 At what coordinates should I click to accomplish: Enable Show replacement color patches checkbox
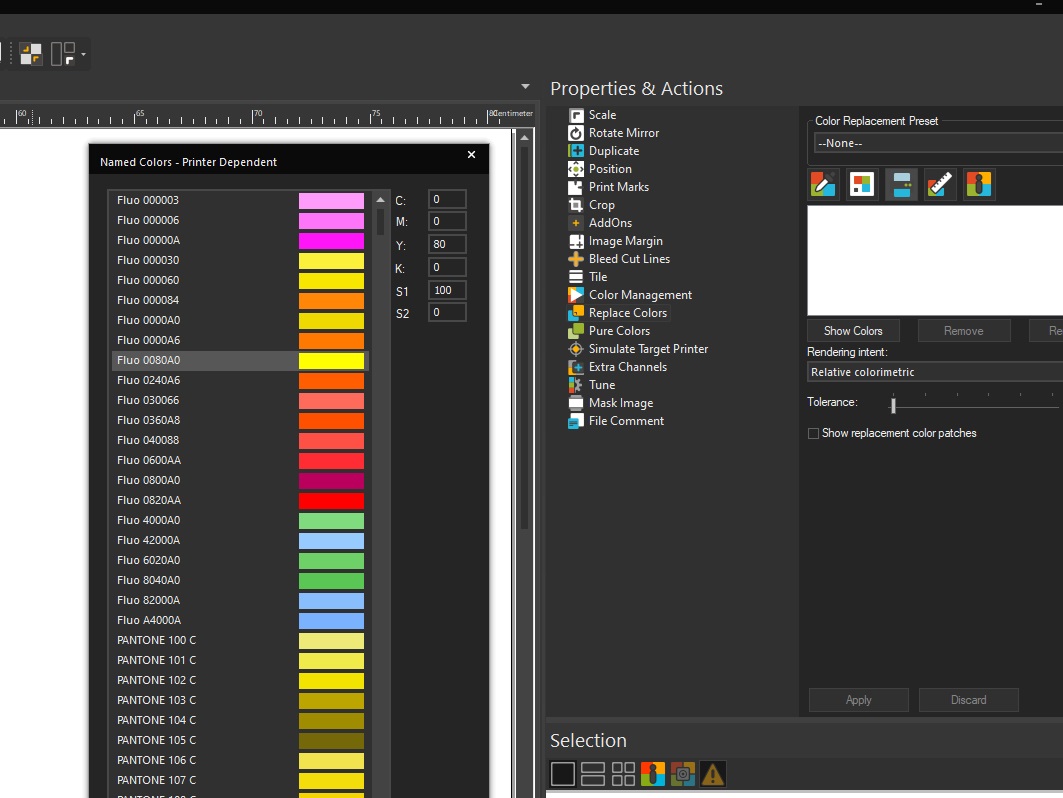(813, 433)
